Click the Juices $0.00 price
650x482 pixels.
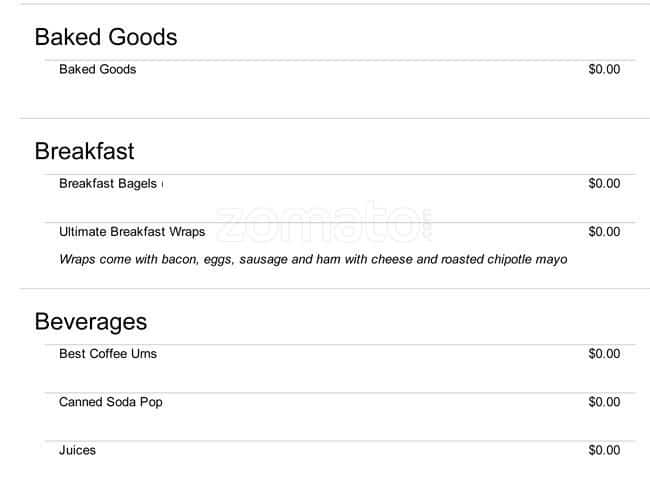(x=604, y=451)
